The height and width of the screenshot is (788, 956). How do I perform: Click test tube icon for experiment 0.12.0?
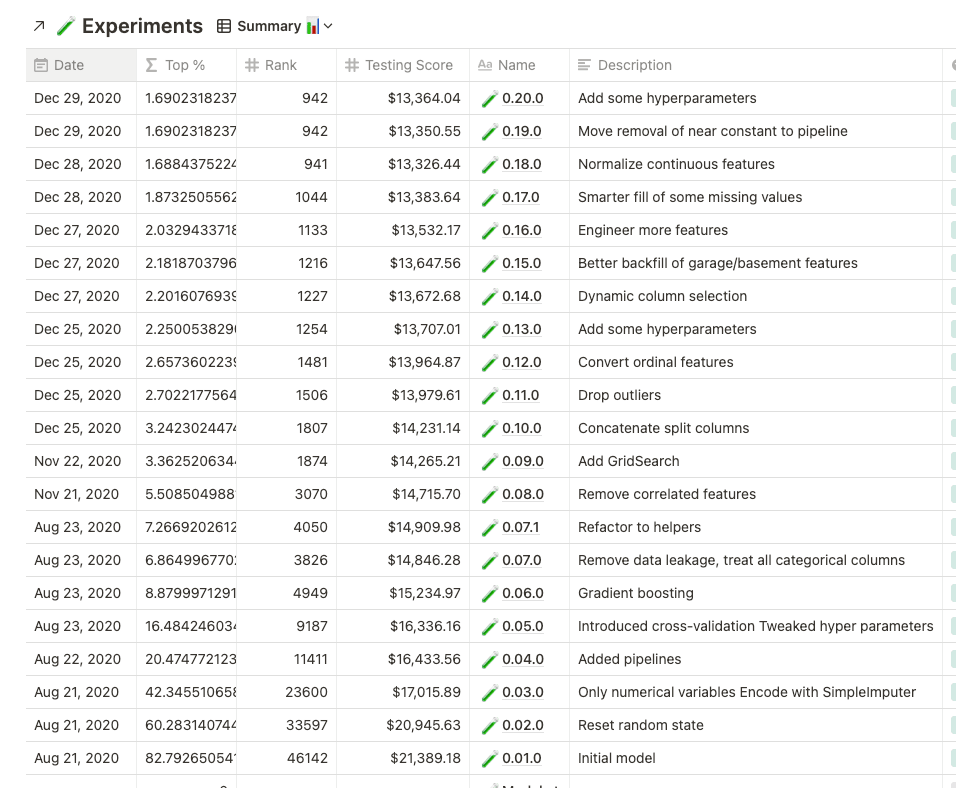click(x=490, y=363)
